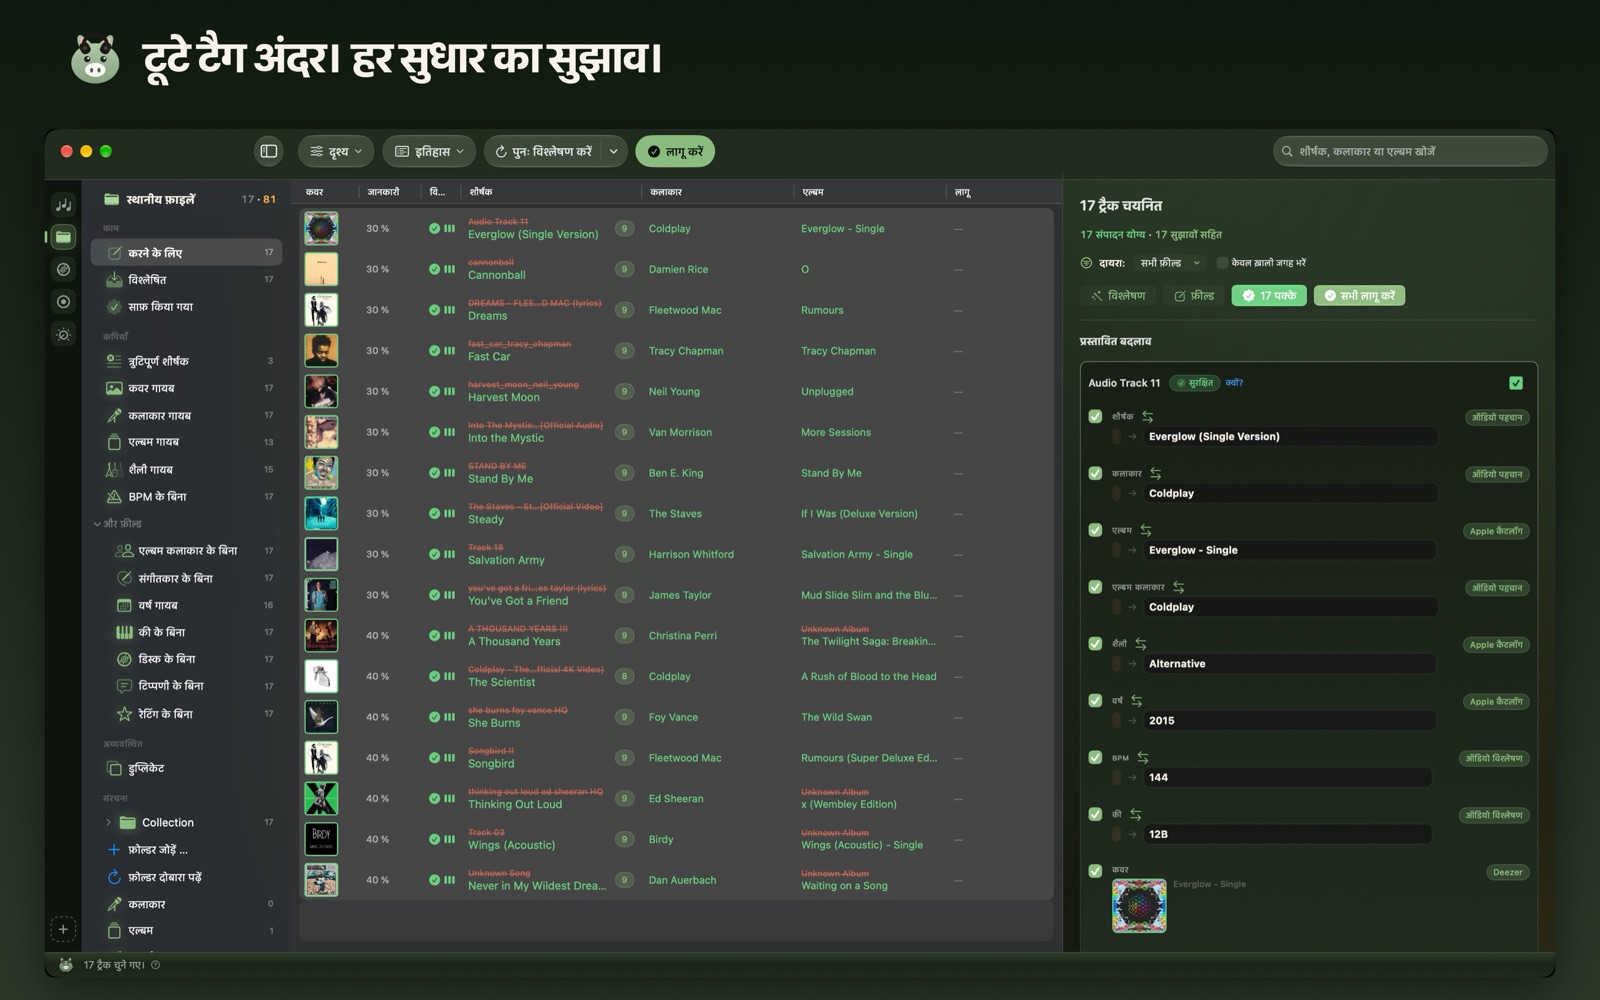Click the सभी लागू करें button
Screen dimensions: 1600x1000
click(1359, 296)
